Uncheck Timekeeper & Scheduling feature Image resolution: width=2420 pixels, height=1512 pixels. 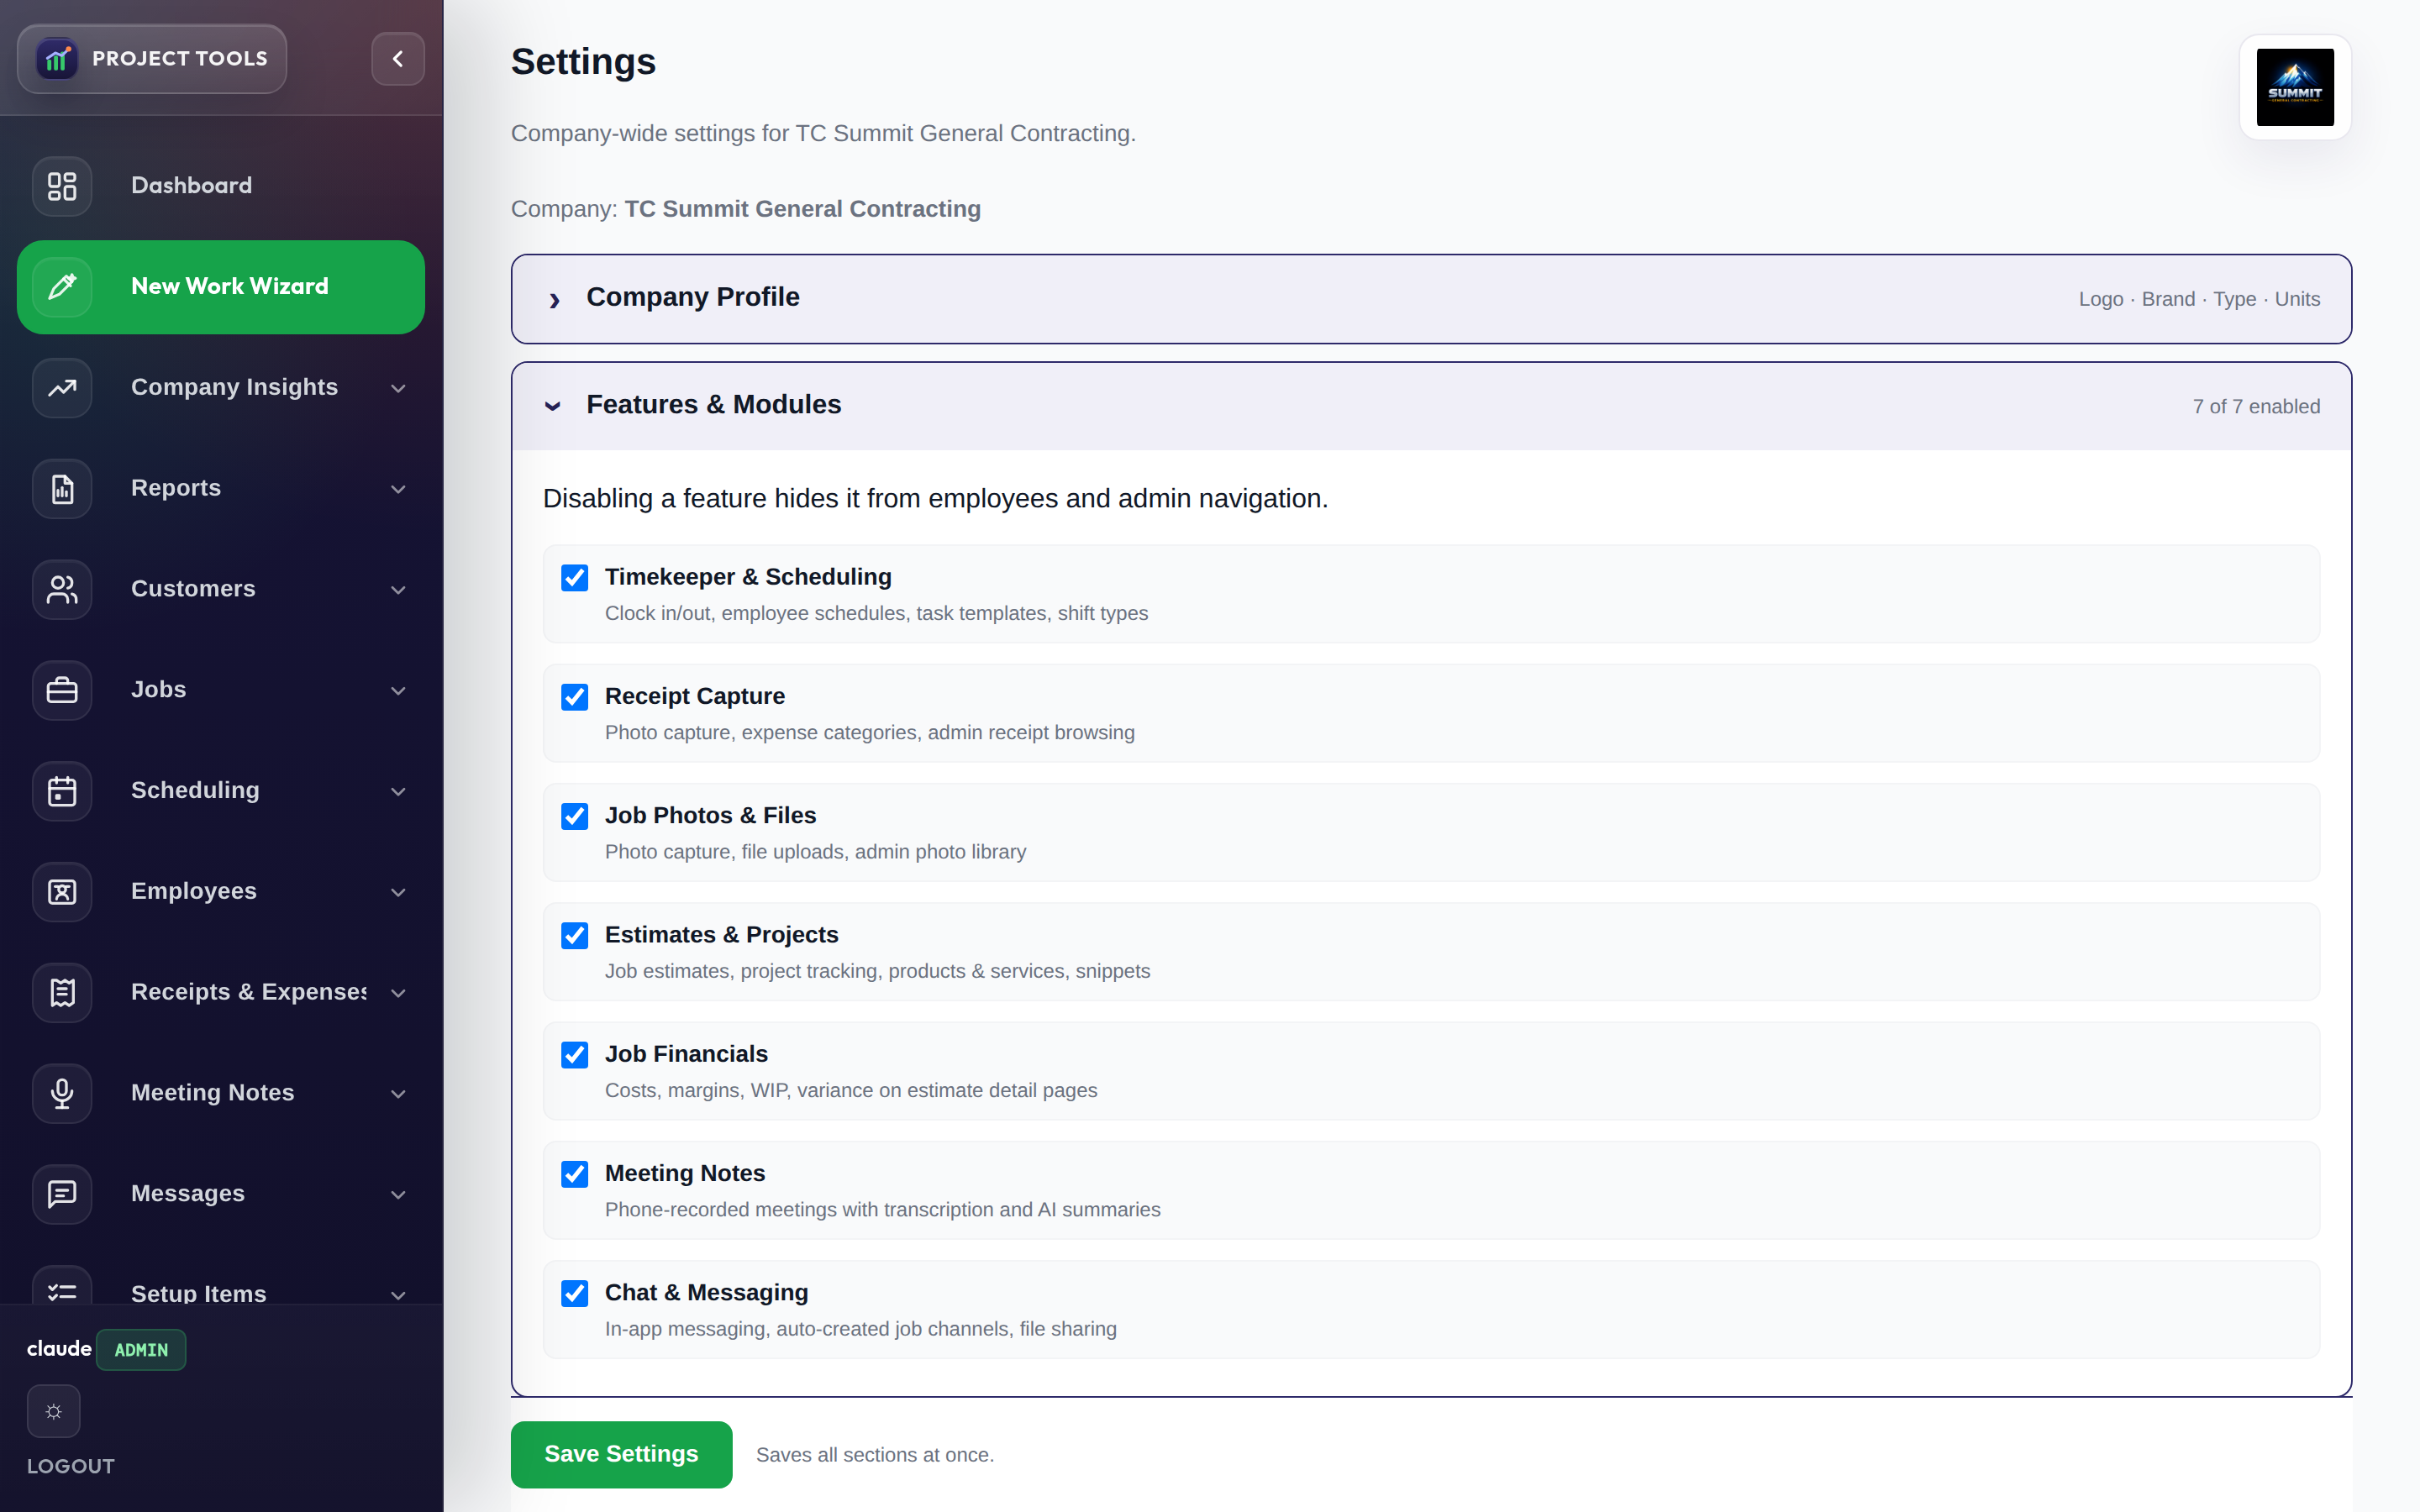click(x=574, y=578)
